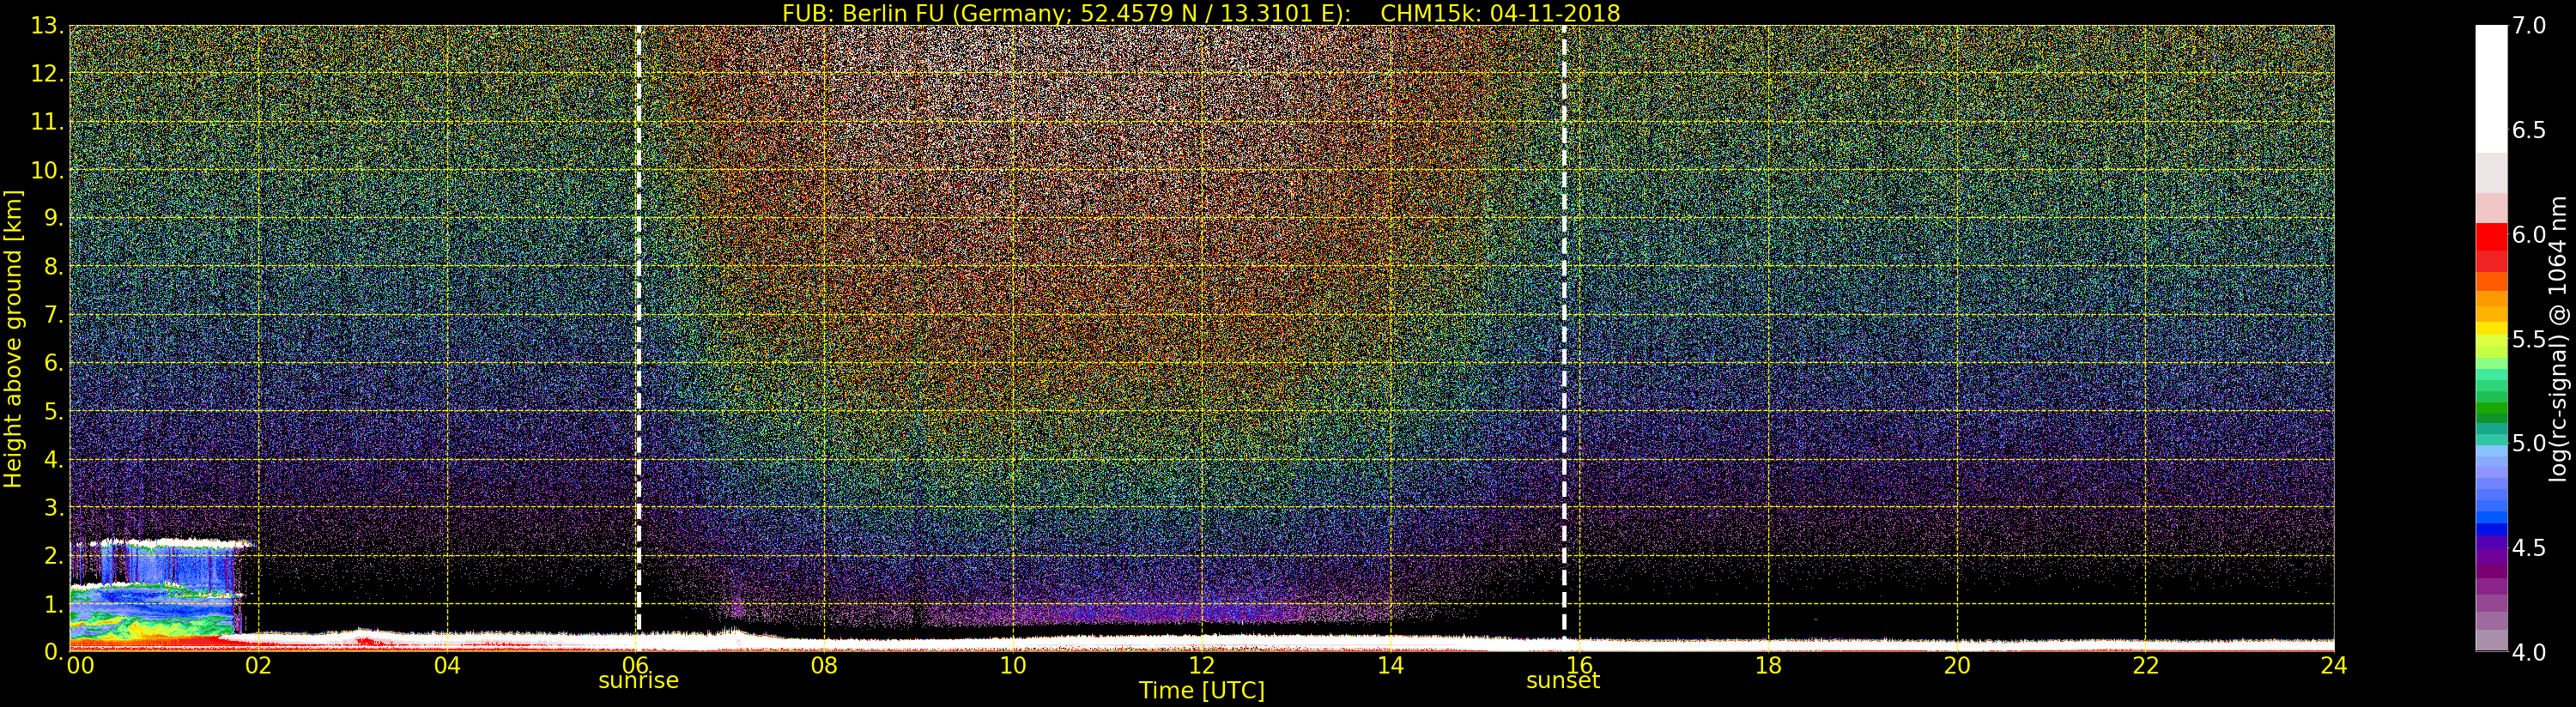This screenshot has width=2576, height=707.
Task: Click the time axis tick '00'
Action: 80,665
